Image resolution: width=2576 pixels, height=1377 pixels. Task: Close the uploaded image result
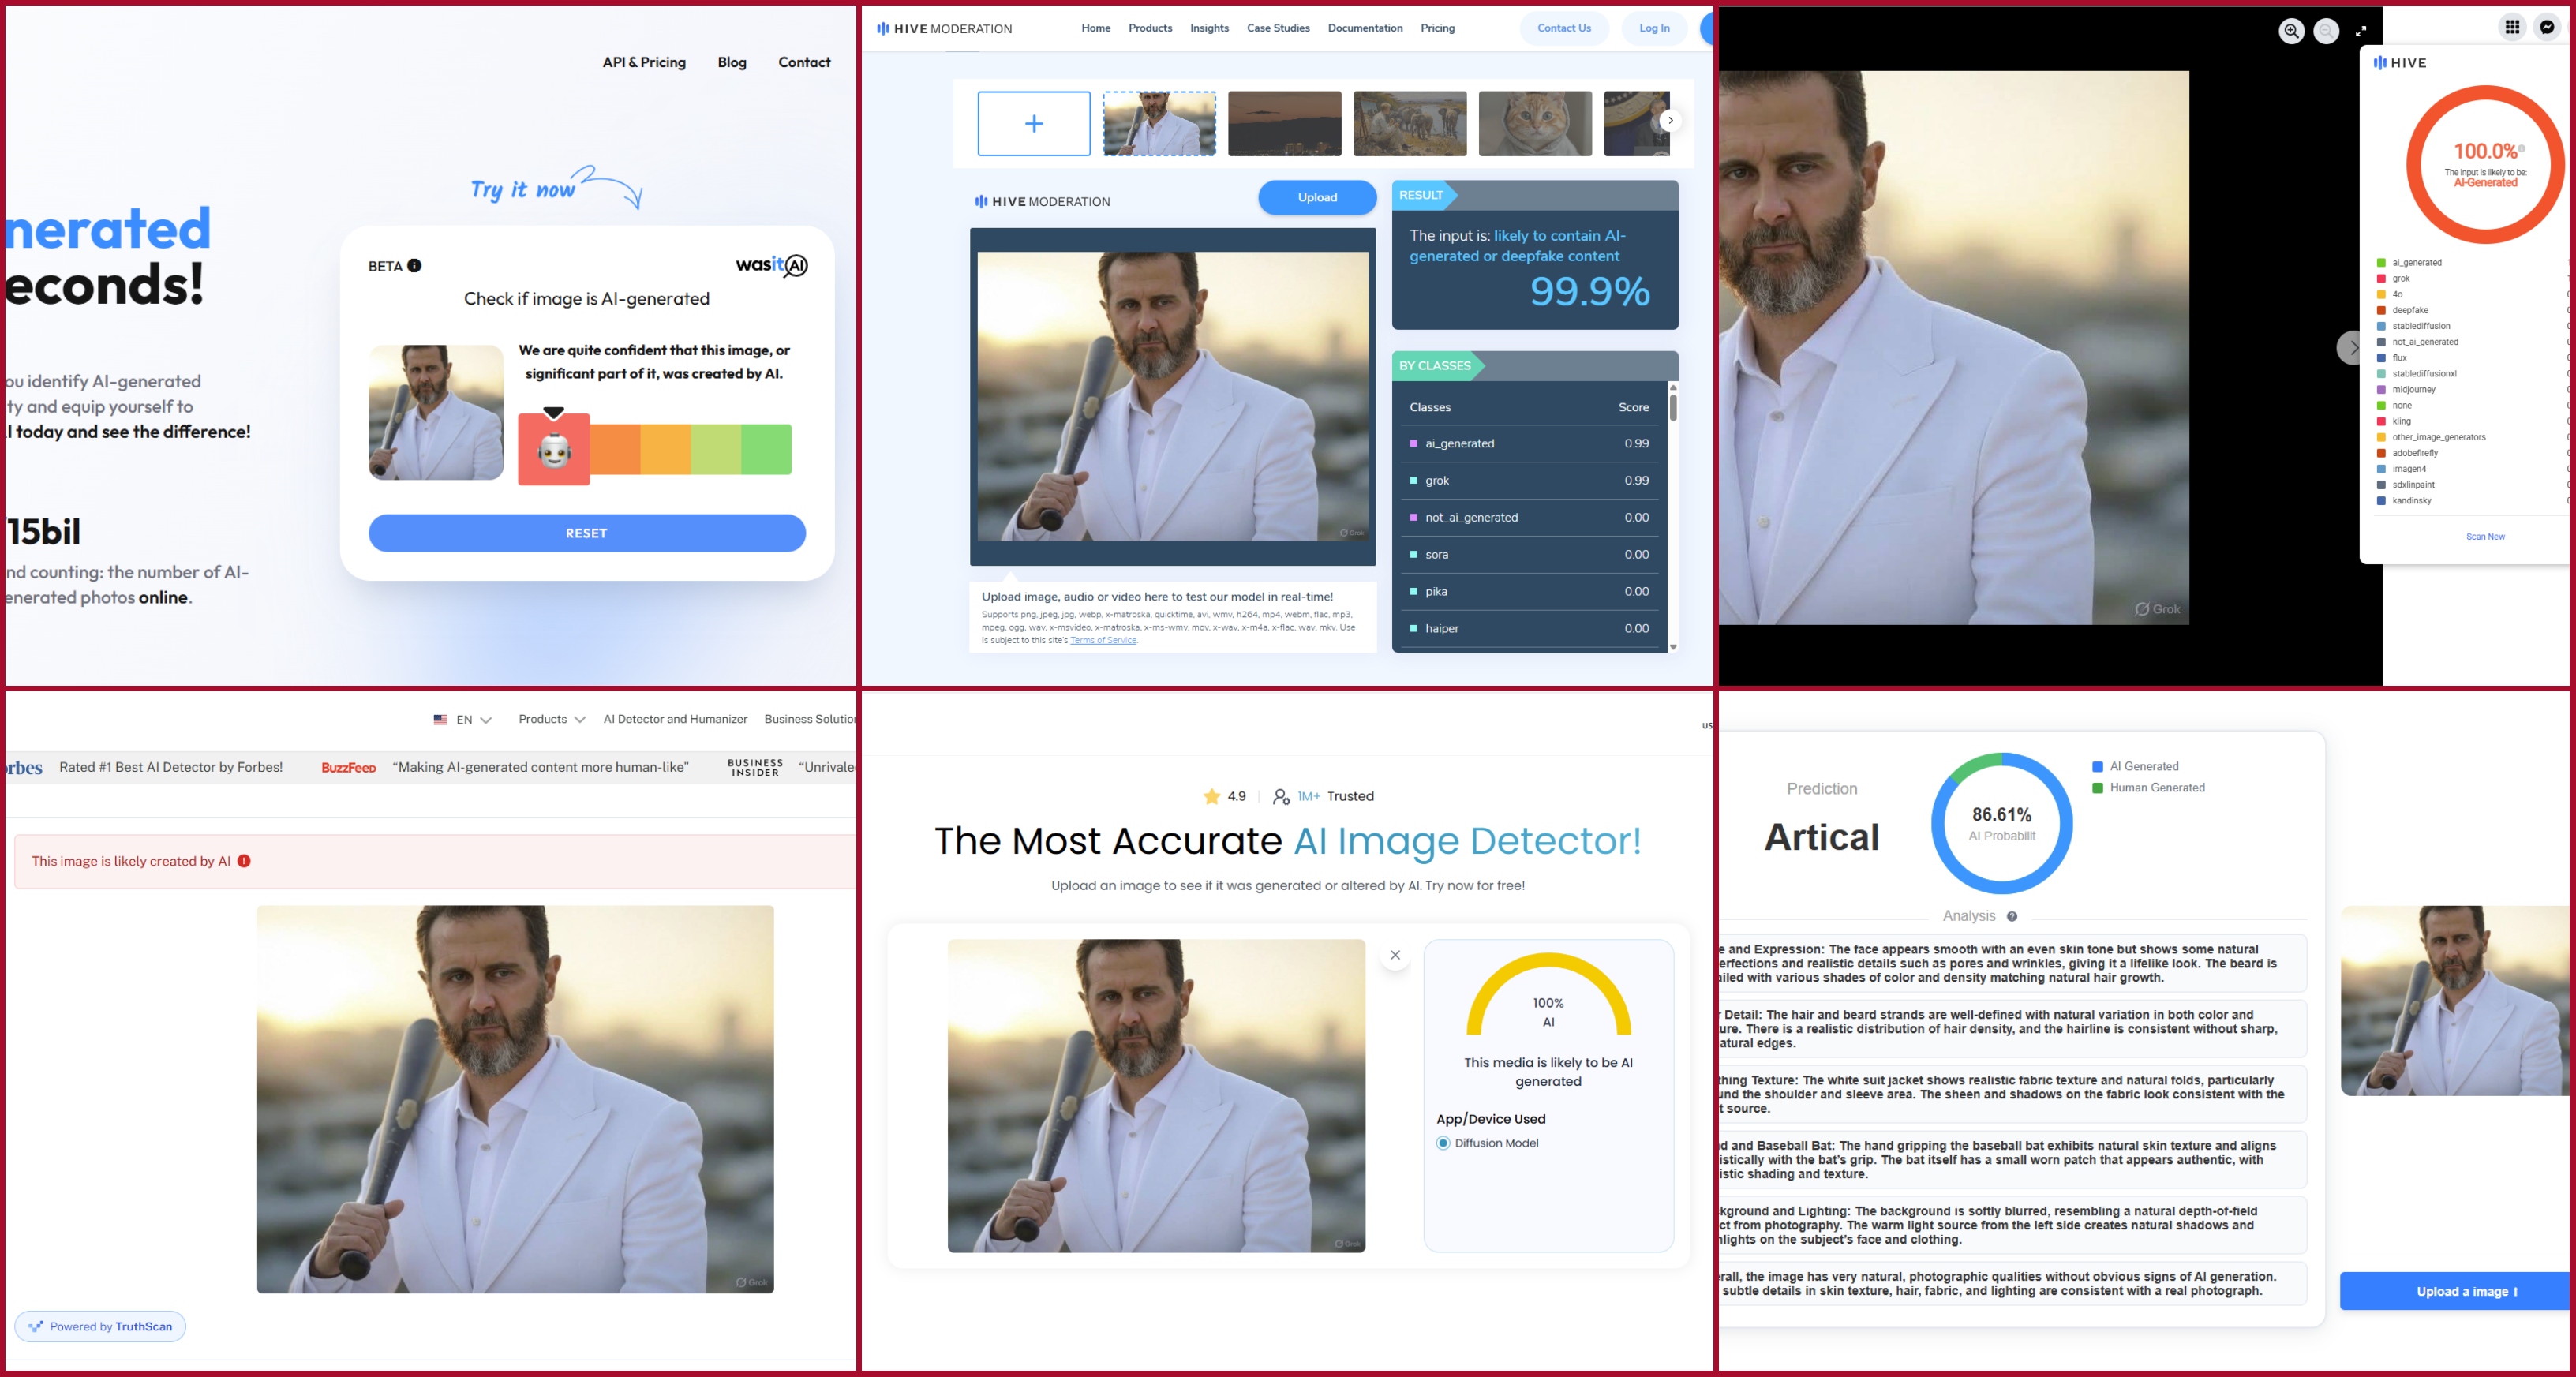[1395, 955]
